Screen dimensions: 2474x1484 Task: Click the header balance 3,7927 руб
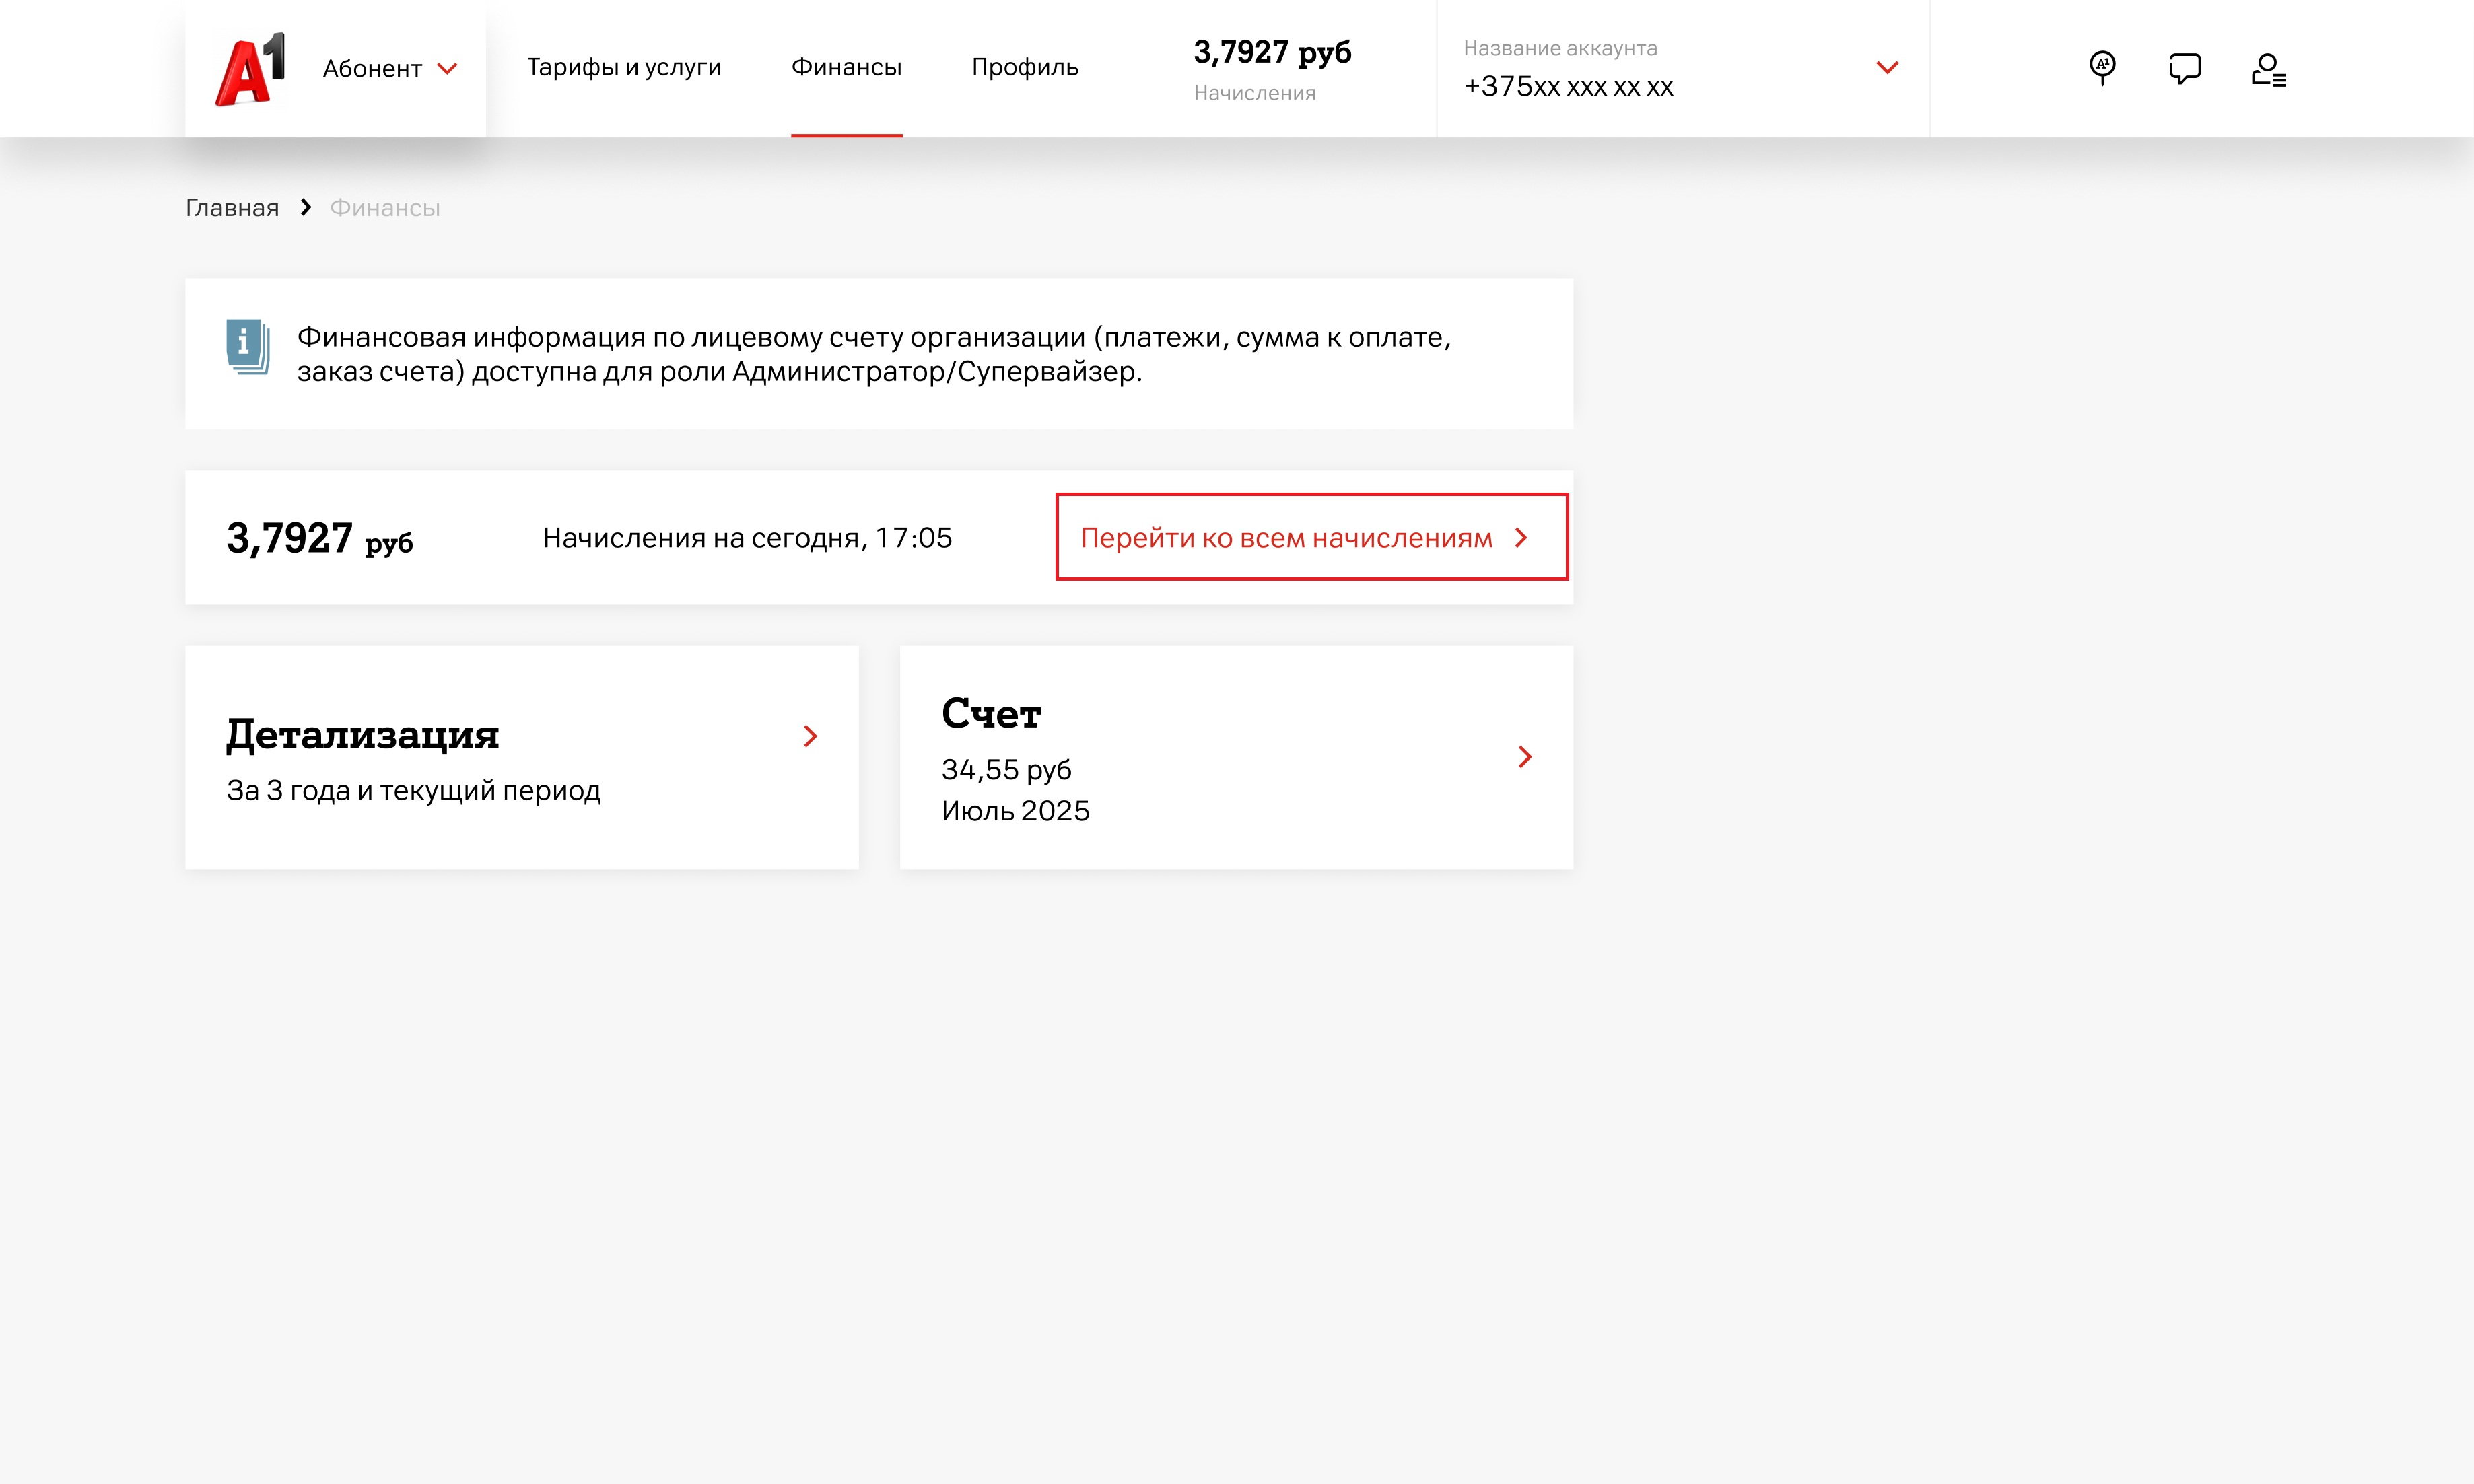[x=1272, y=52]
